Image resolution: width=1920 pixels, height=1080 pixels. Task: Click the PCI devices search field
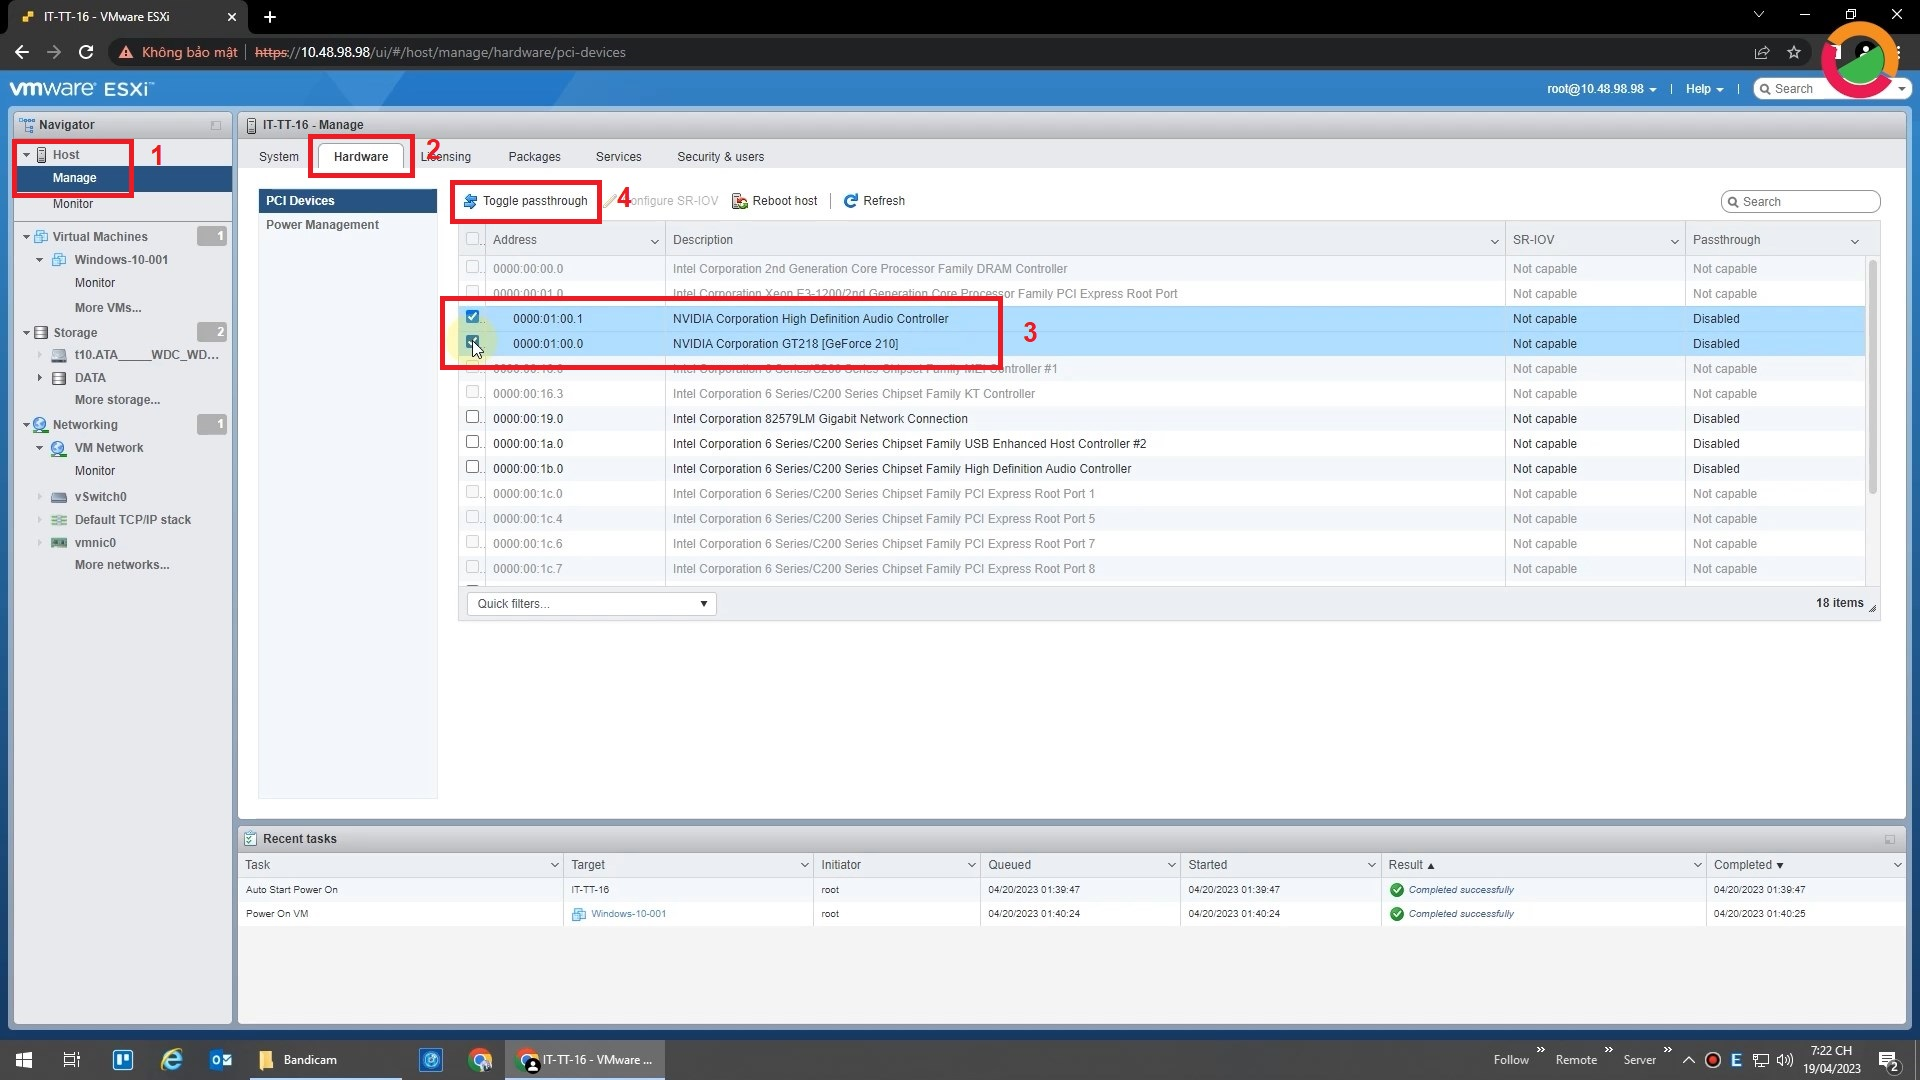tap(1798, 201)
